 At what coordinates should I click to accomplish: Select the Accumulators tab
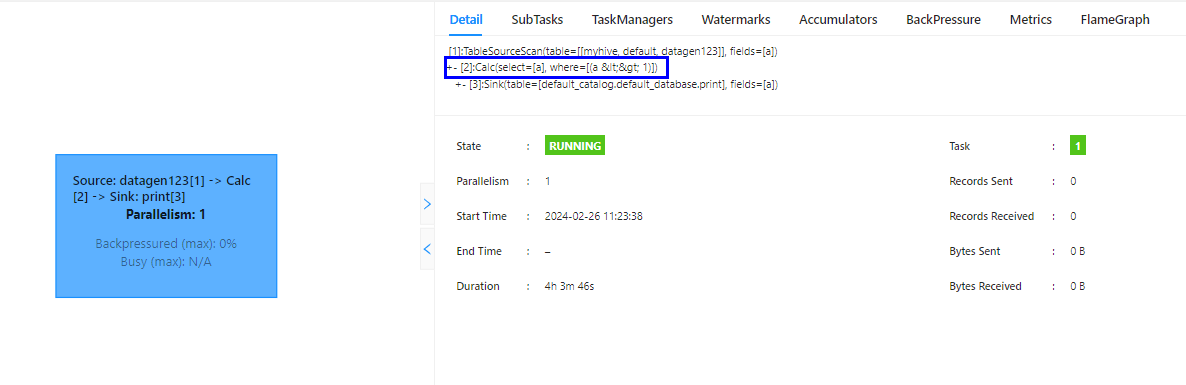coord(838,20)
